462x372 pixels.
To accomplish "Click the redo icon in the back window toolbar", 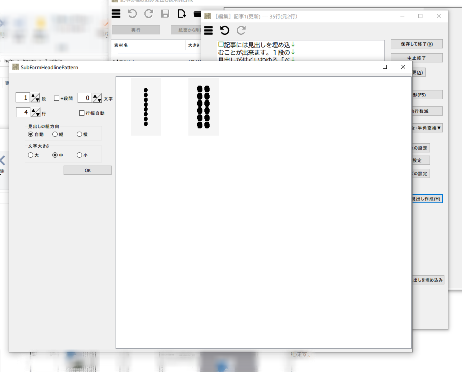I will click(149, 14).
